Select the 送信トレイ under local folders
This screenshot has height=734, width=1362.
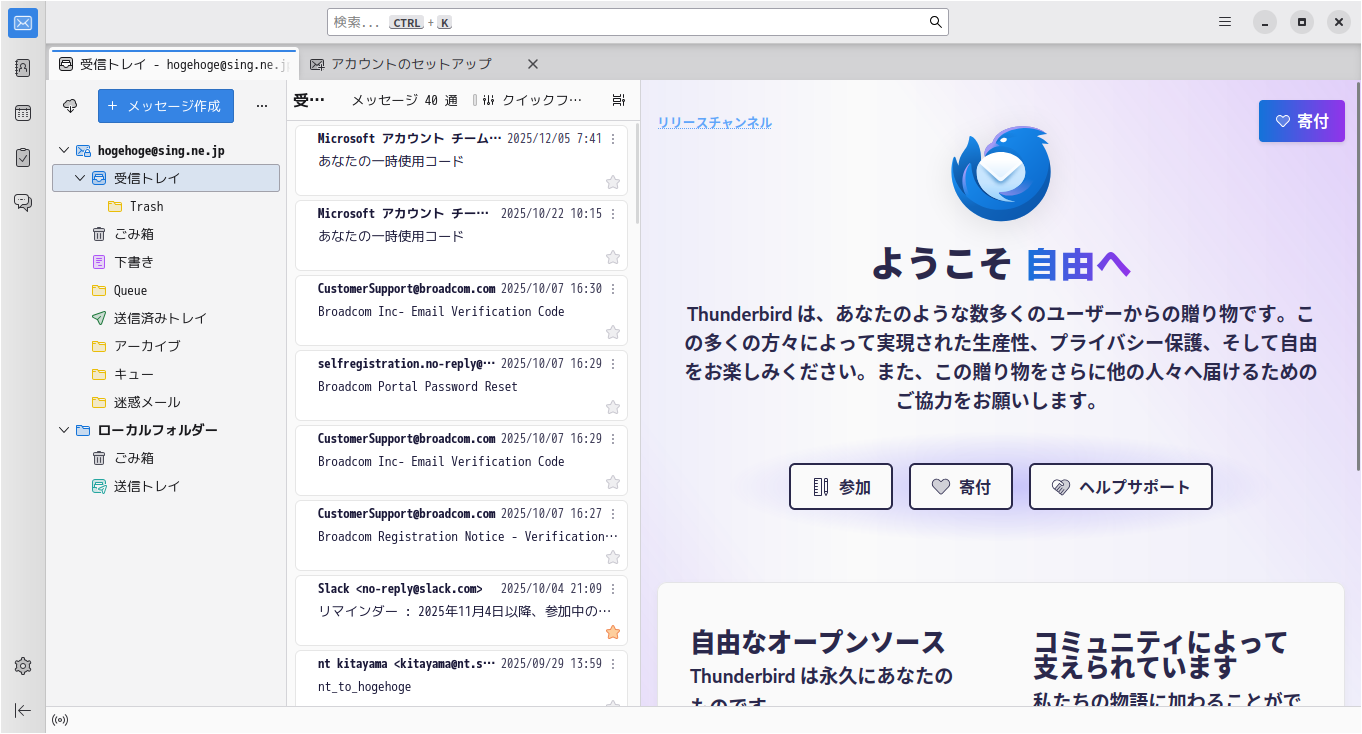(x=166, y=486)
